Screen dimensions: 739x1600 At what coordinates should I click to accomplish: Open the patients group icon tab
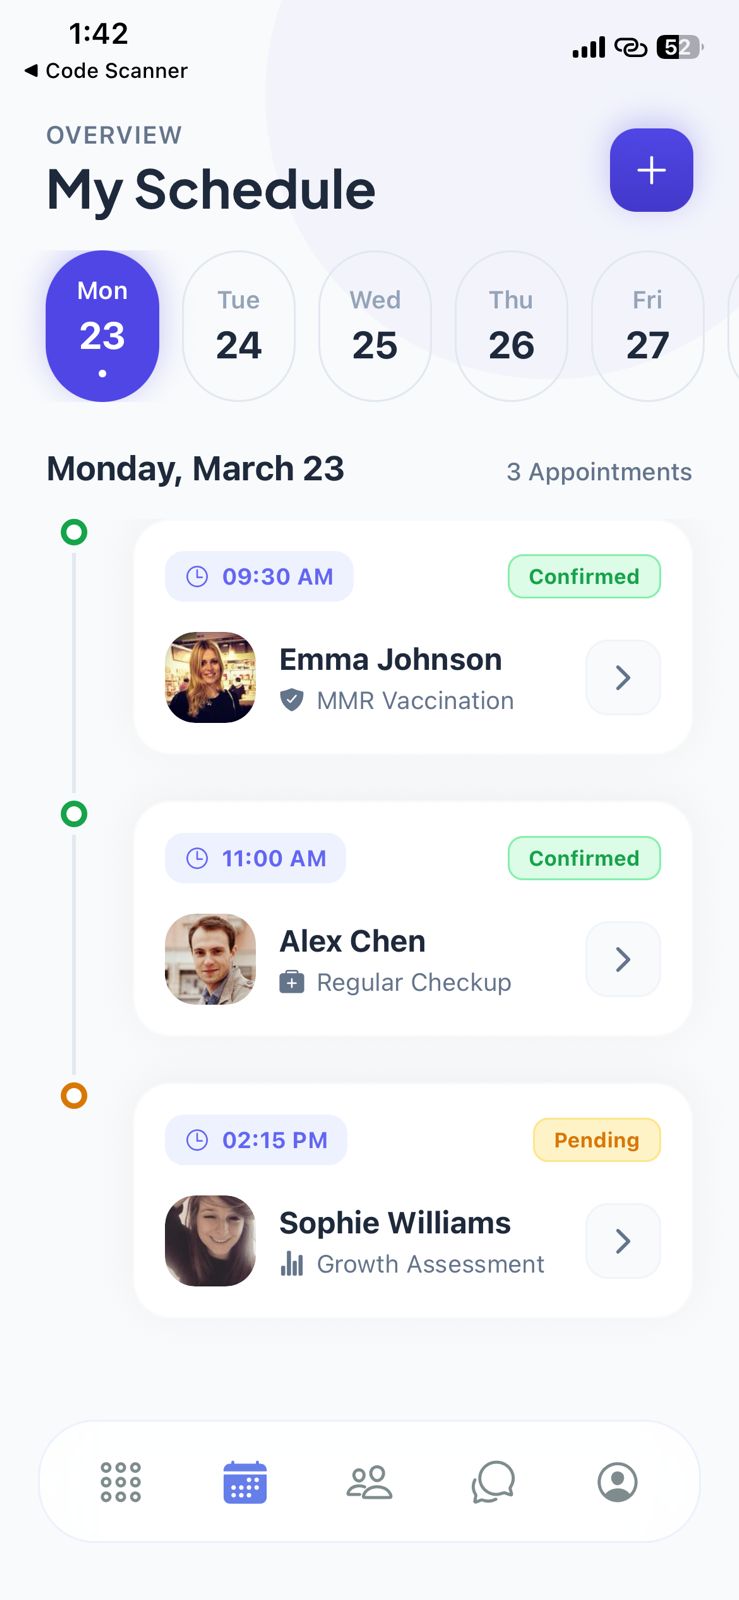[369, 1482]
